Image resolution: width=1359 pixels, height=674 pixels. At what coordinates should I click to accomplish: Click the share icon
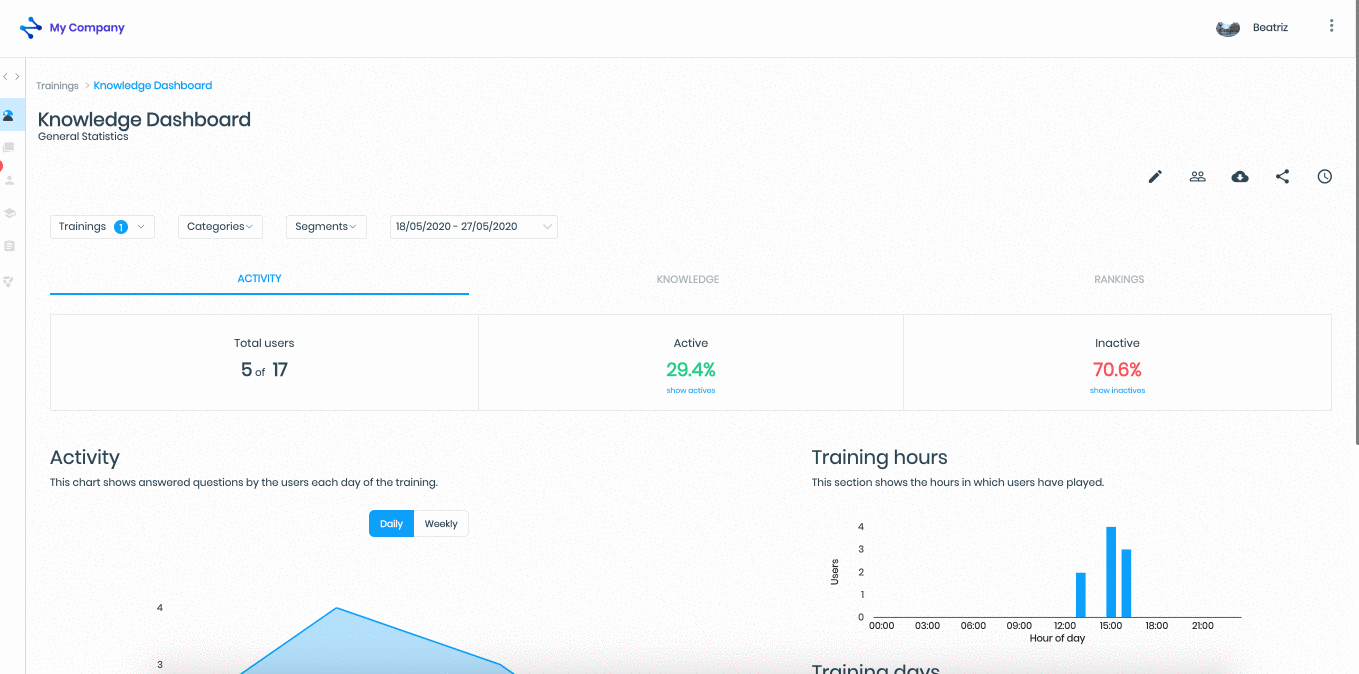1282,177
